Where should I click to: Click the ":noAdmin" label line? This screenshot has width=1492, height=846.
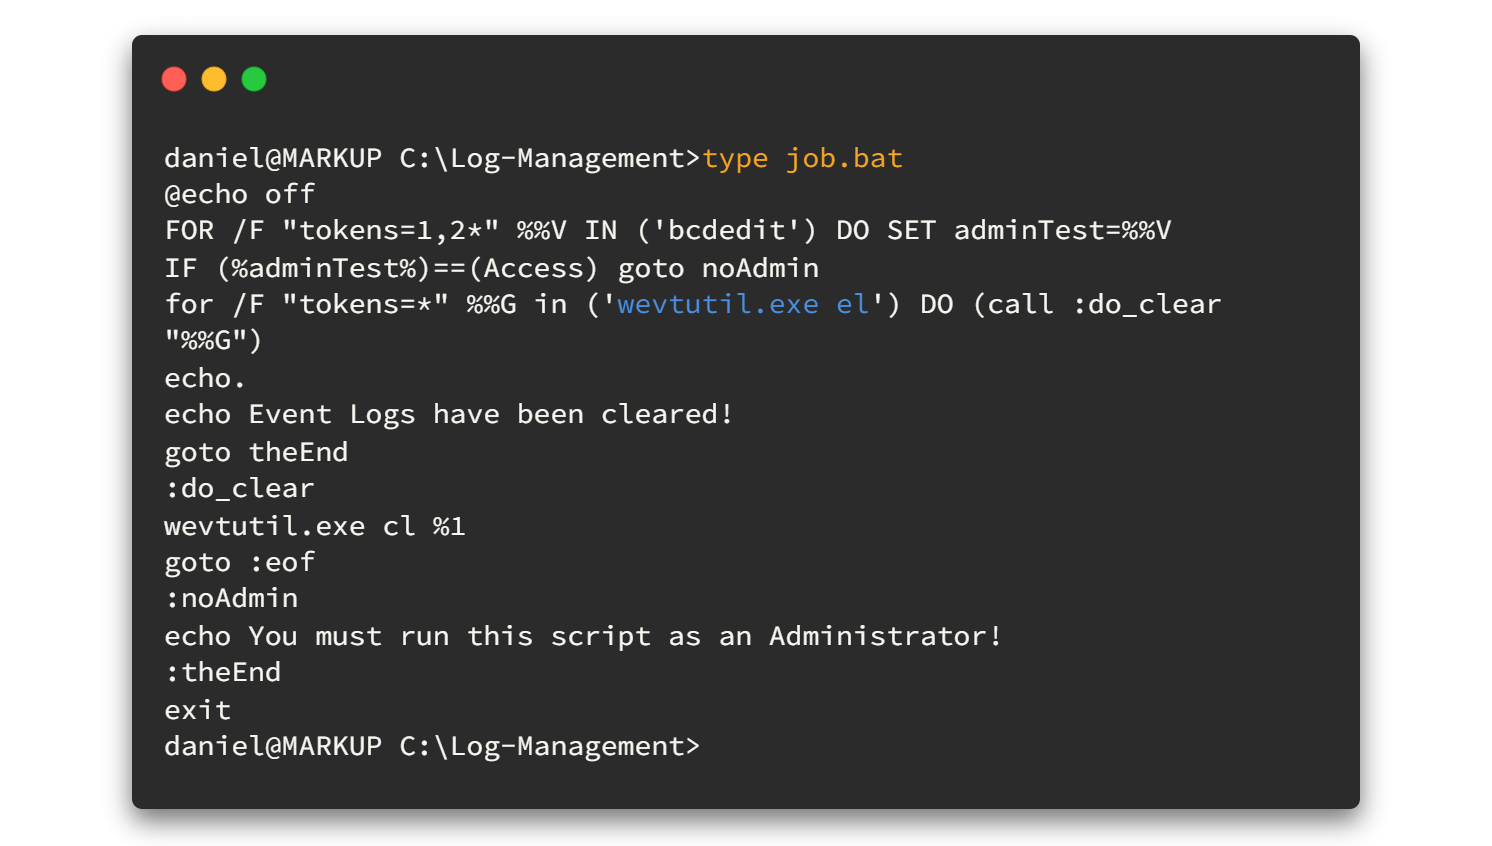point(232,598)
